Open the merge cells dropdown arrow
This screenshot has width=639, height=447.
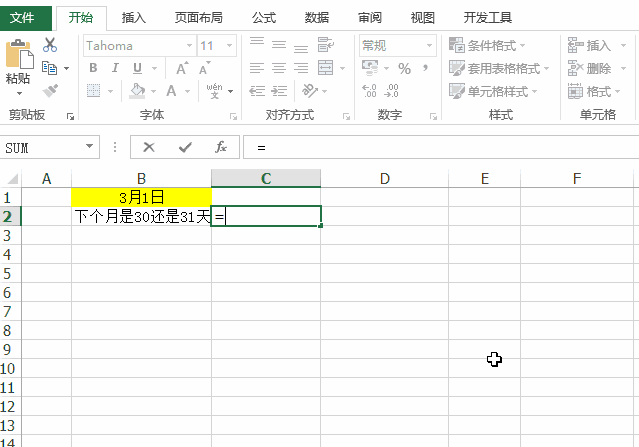[x=342, y=68]
